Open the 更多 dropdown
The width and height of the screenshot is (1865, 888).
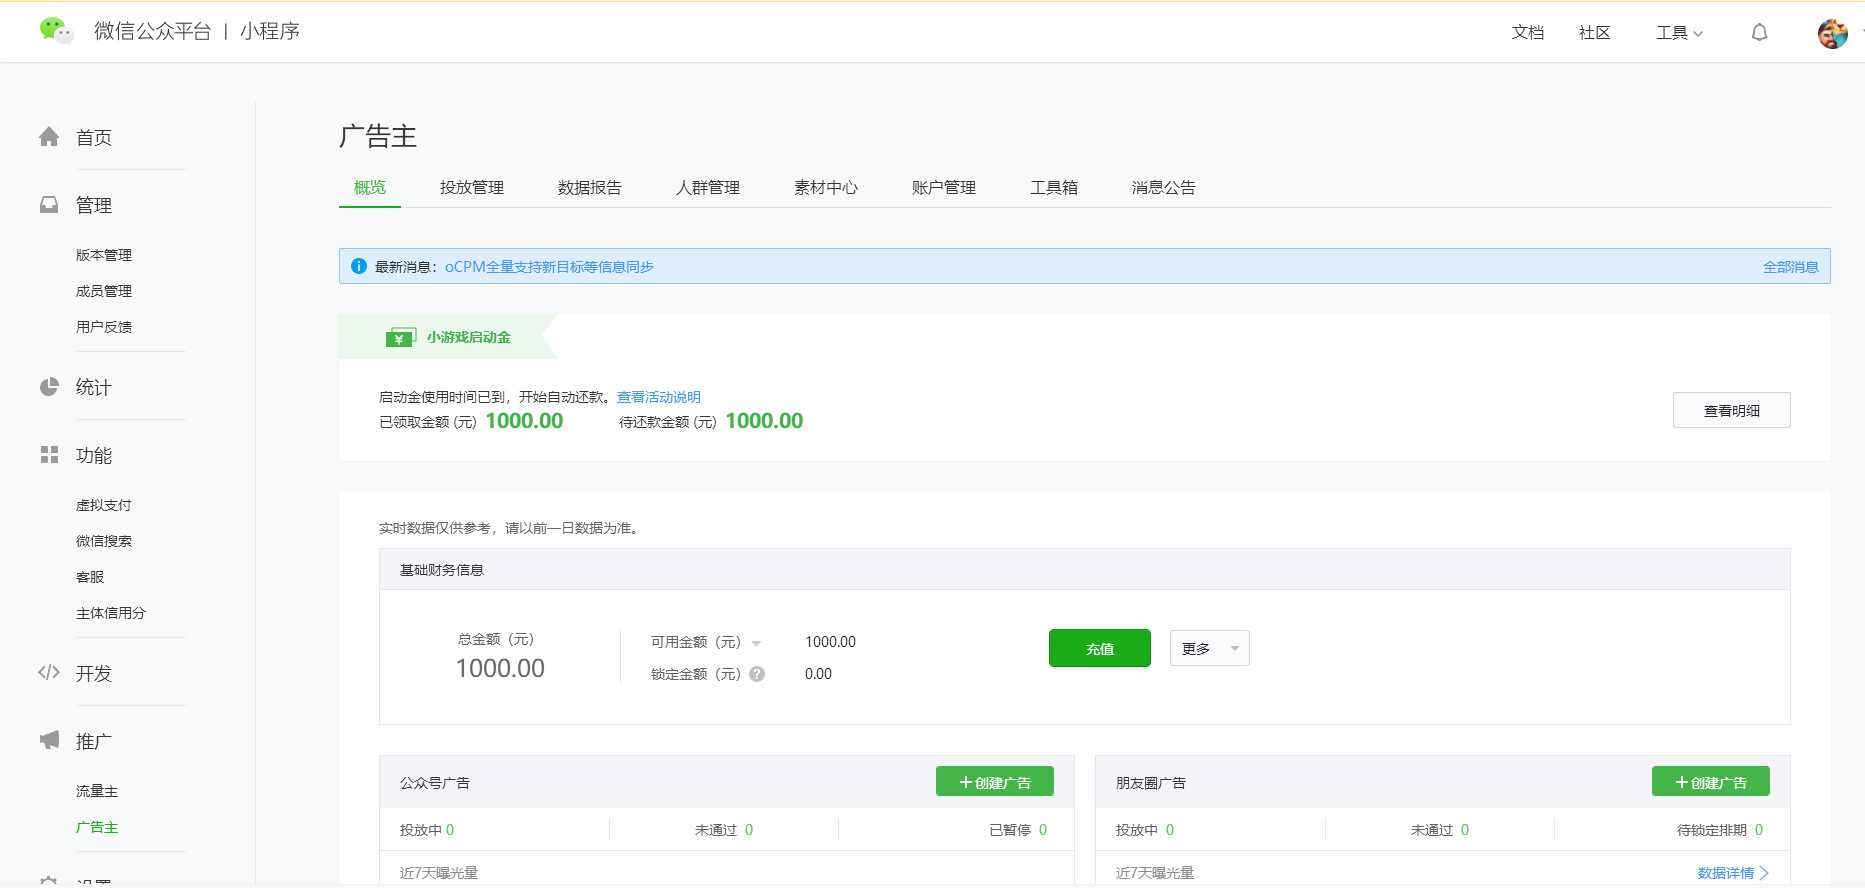tap(1210, 648)
